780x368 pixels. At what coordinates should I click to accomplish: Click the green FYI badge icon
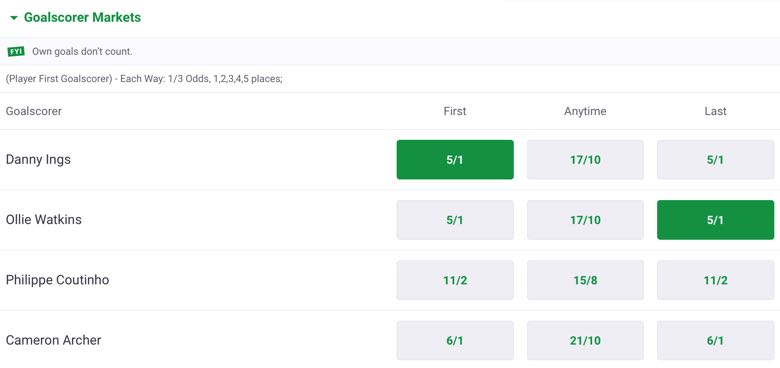16,51
